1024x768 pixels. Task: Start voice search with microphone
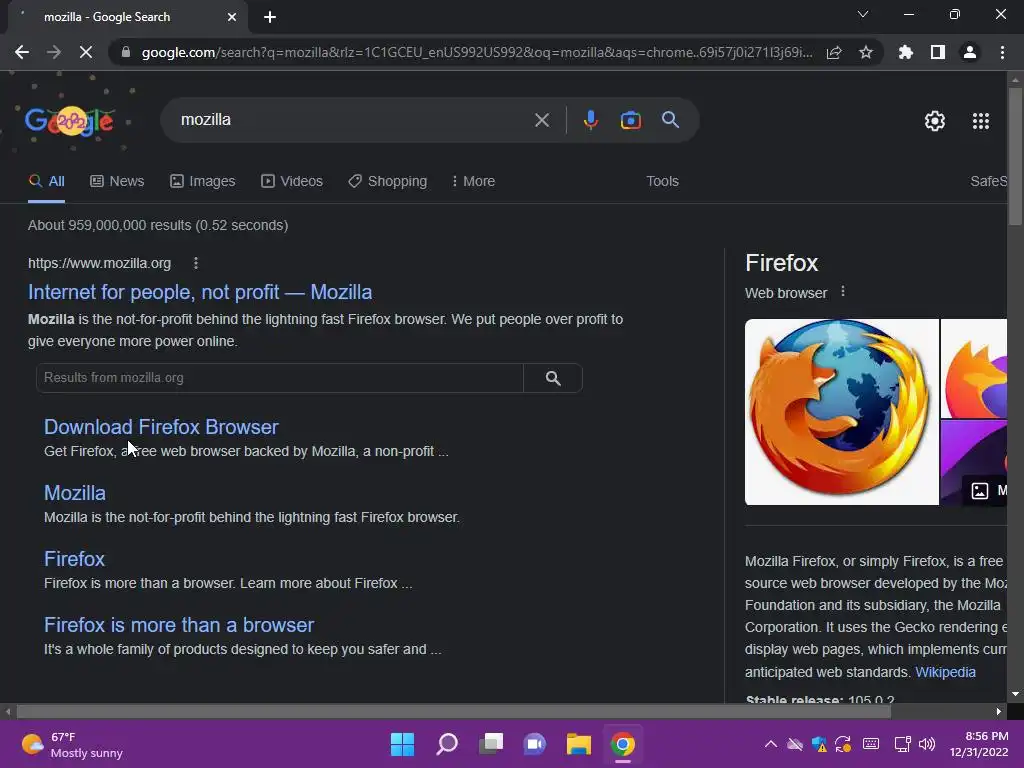591,120
